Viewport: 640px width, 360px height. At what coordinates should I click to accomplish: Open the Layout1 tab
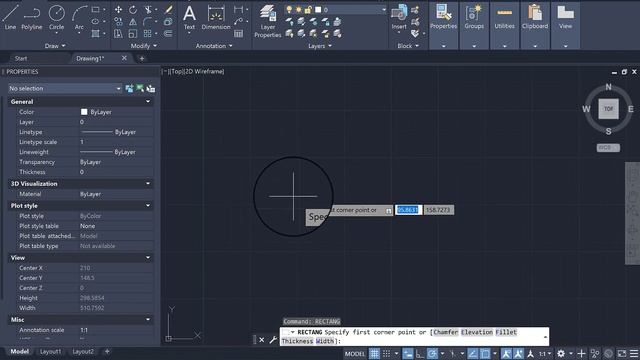pyautogui.click(x=50, y=351)
